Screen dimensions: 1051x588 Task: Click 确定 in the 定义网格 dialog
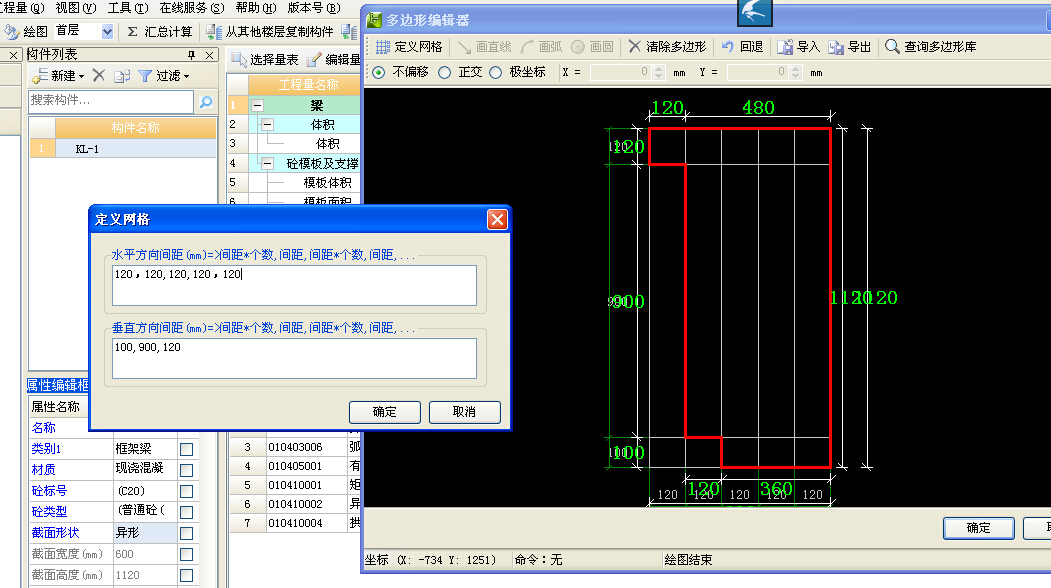pos(385,412)
